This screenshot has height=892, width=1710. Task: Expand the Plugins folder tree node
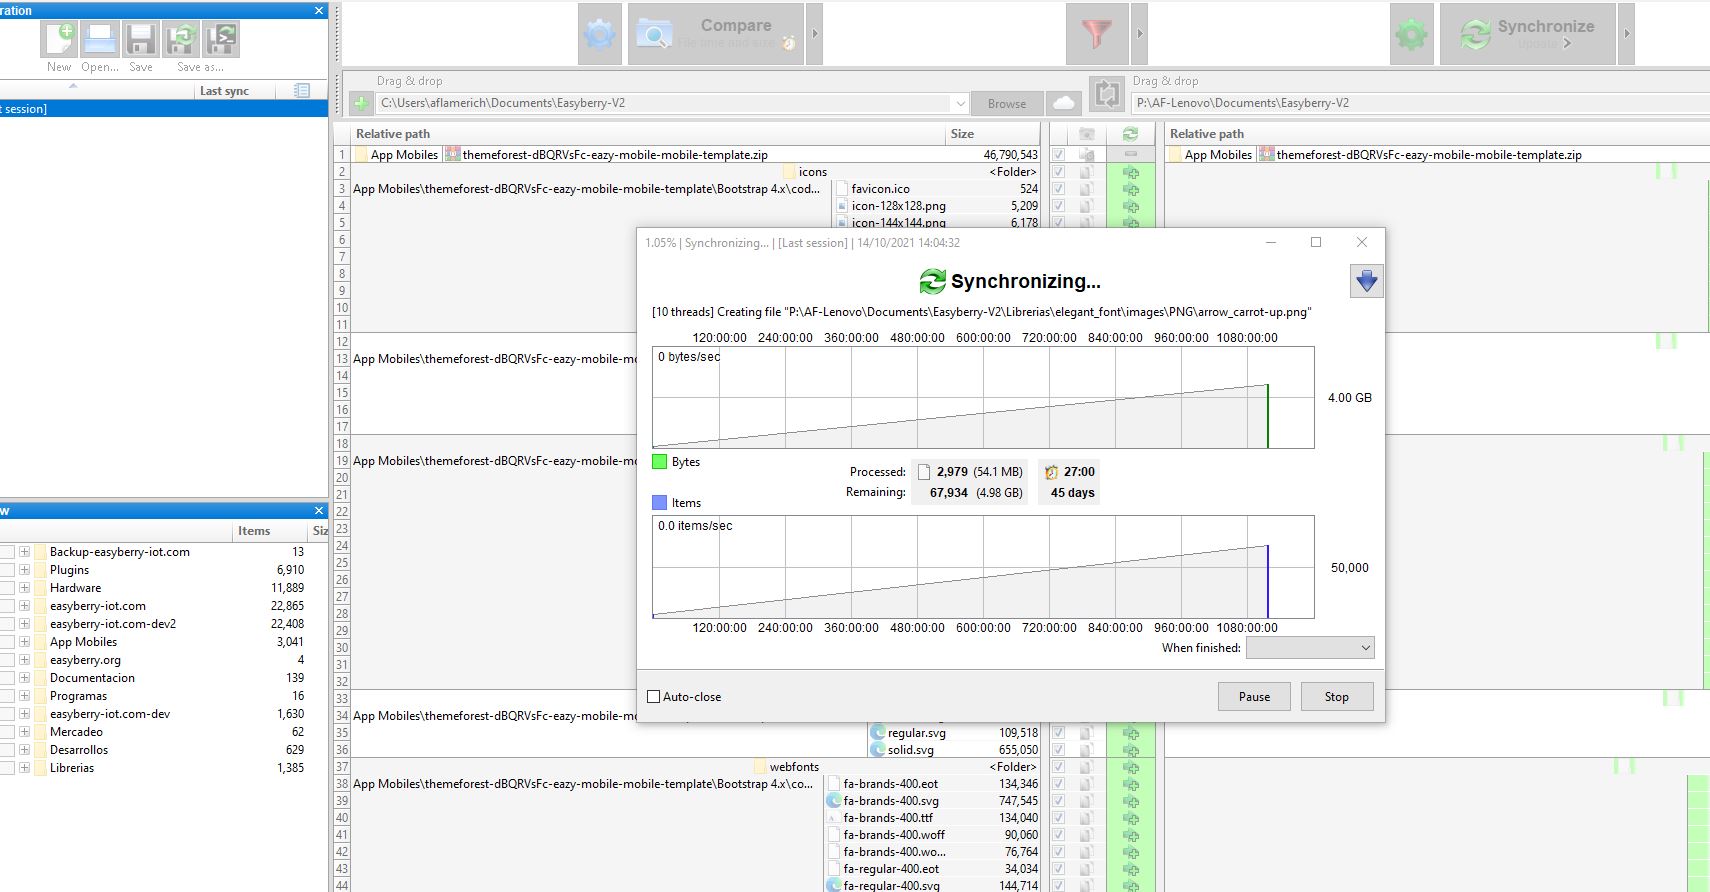pyautogui.click(x=24, y=570)
